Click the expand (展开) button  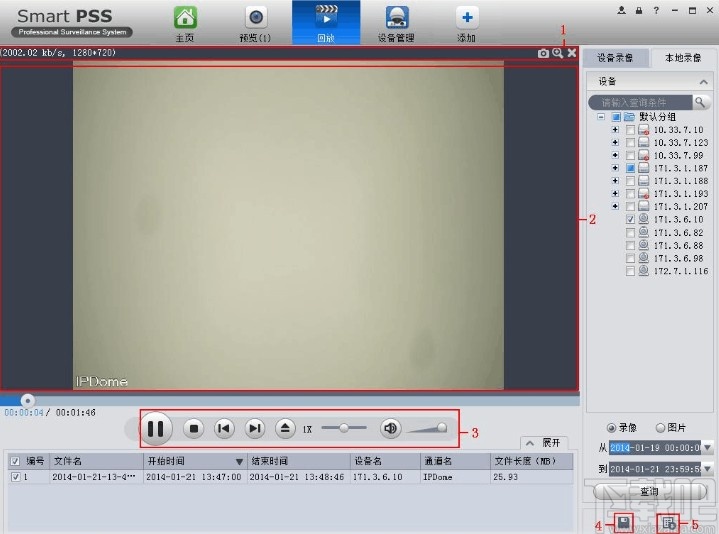click(544, 443)
